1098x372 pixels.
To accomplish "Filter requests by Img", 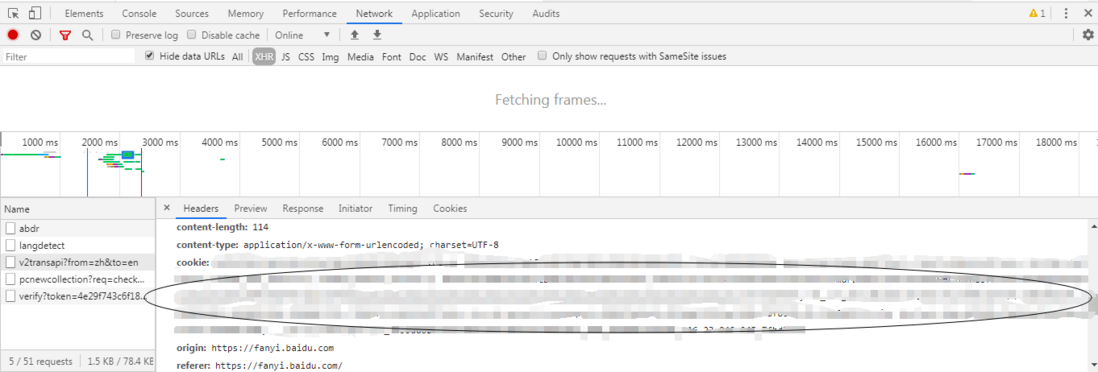I will tap(330, 57).
